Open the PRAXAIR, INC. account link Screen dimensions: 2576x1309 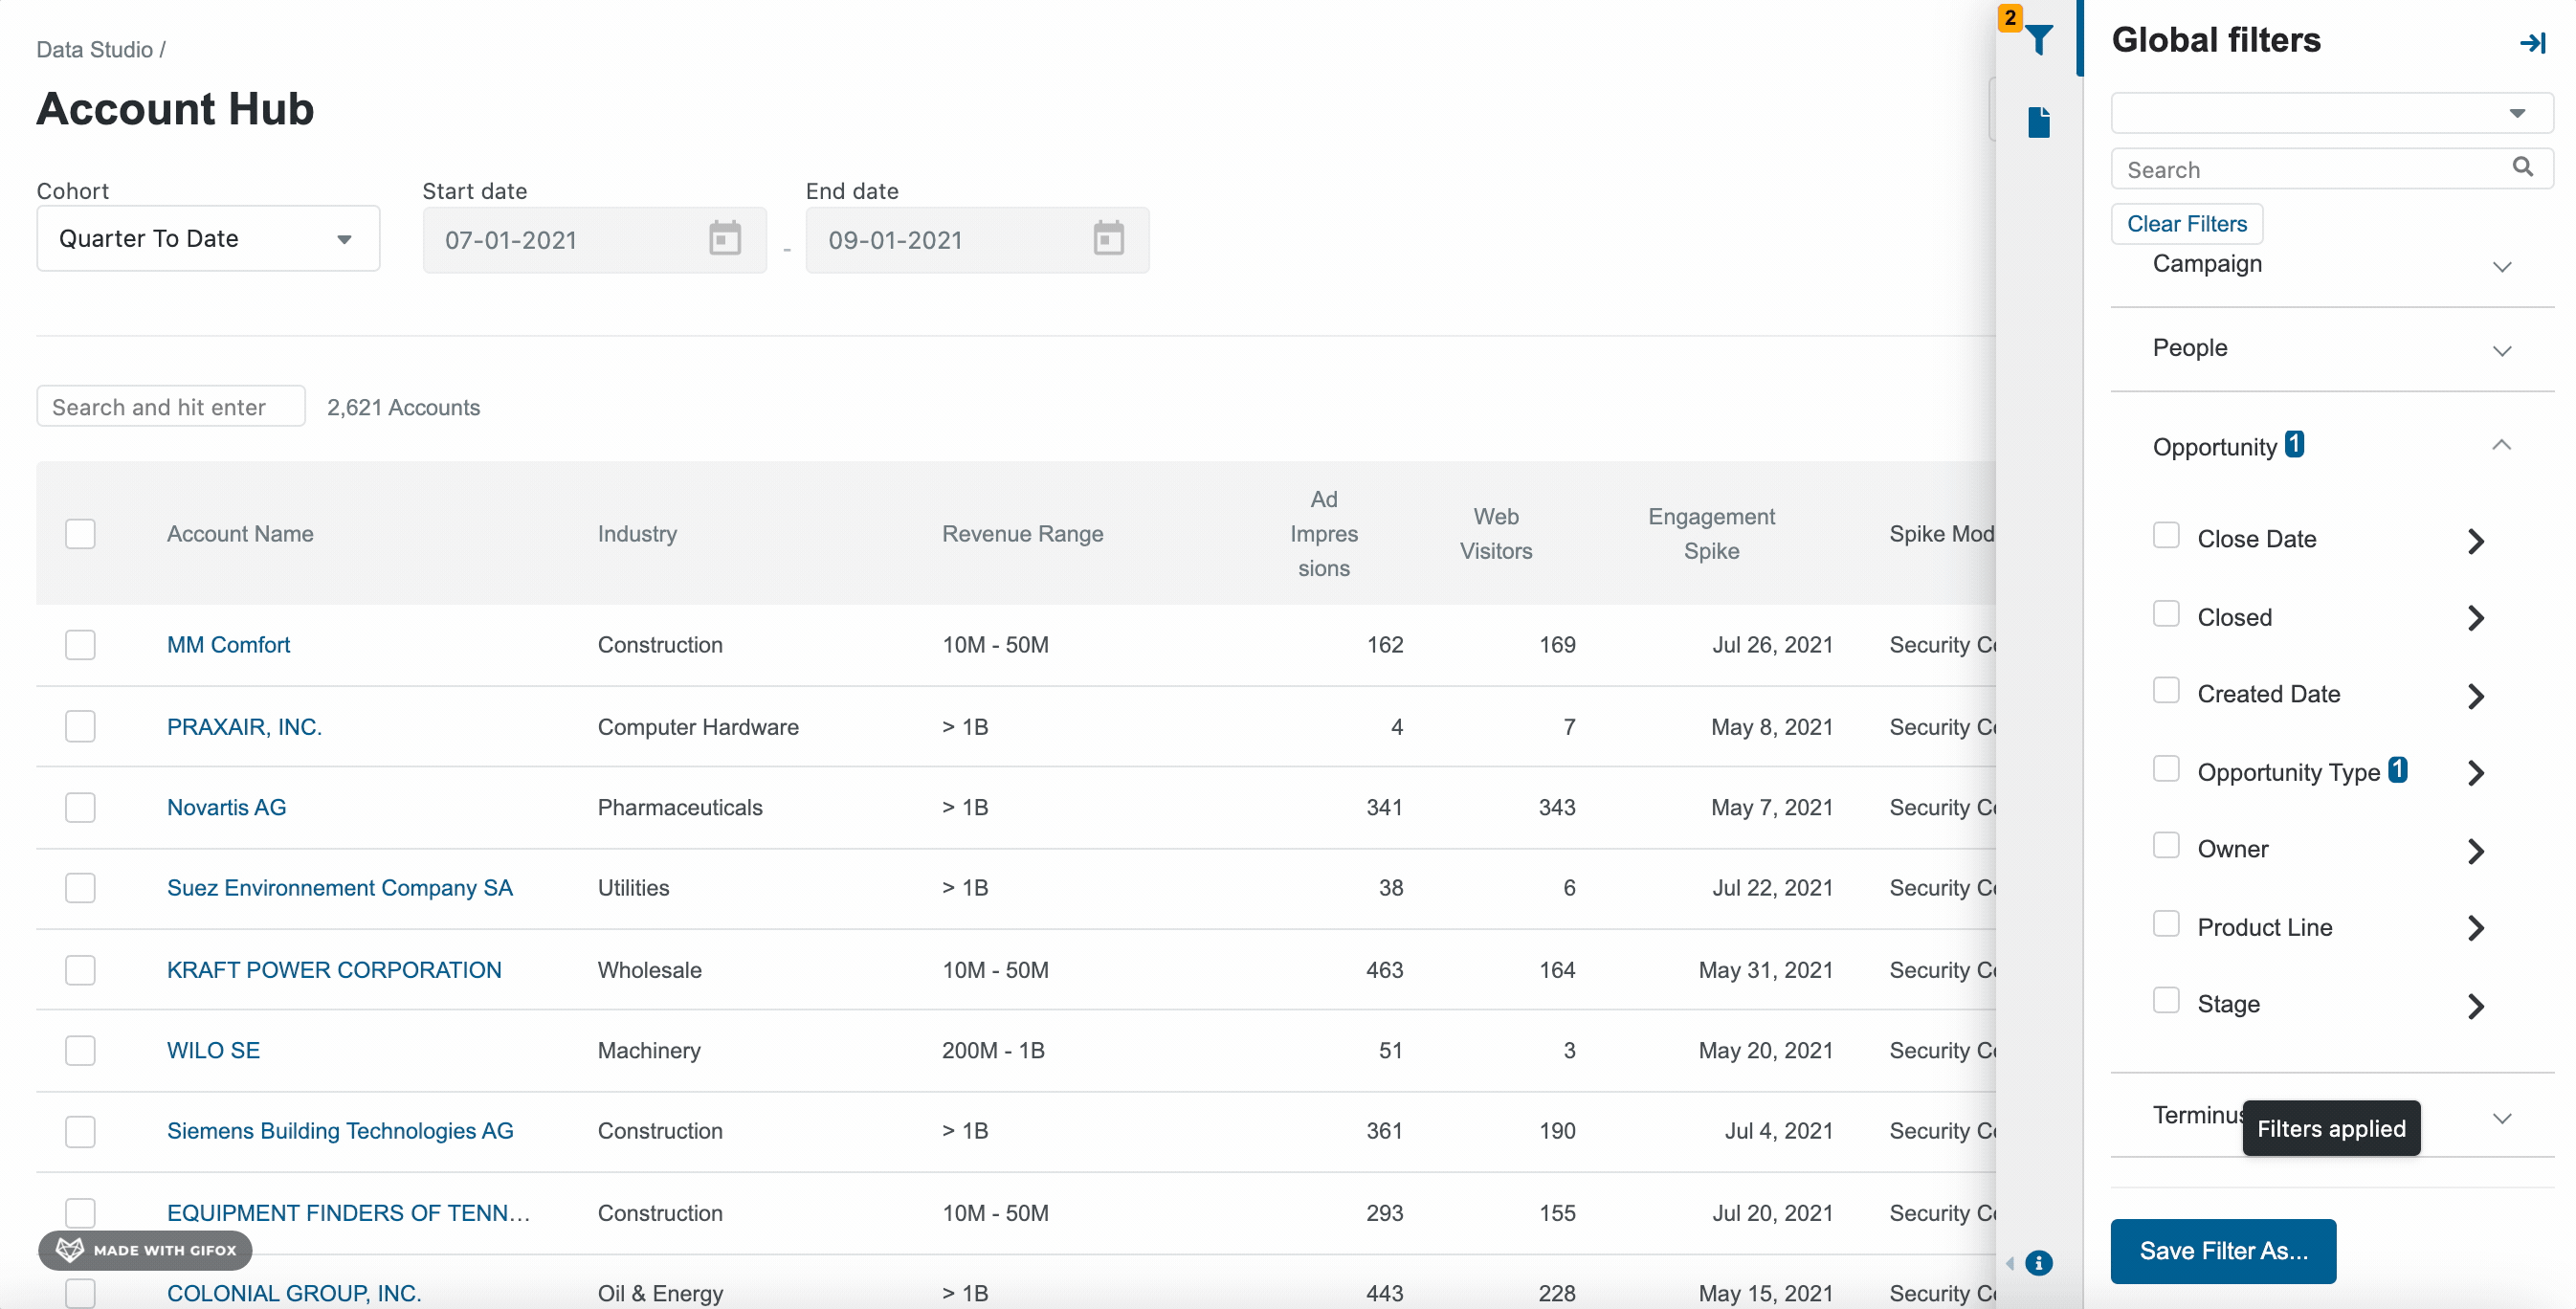[x=244, y=727]
